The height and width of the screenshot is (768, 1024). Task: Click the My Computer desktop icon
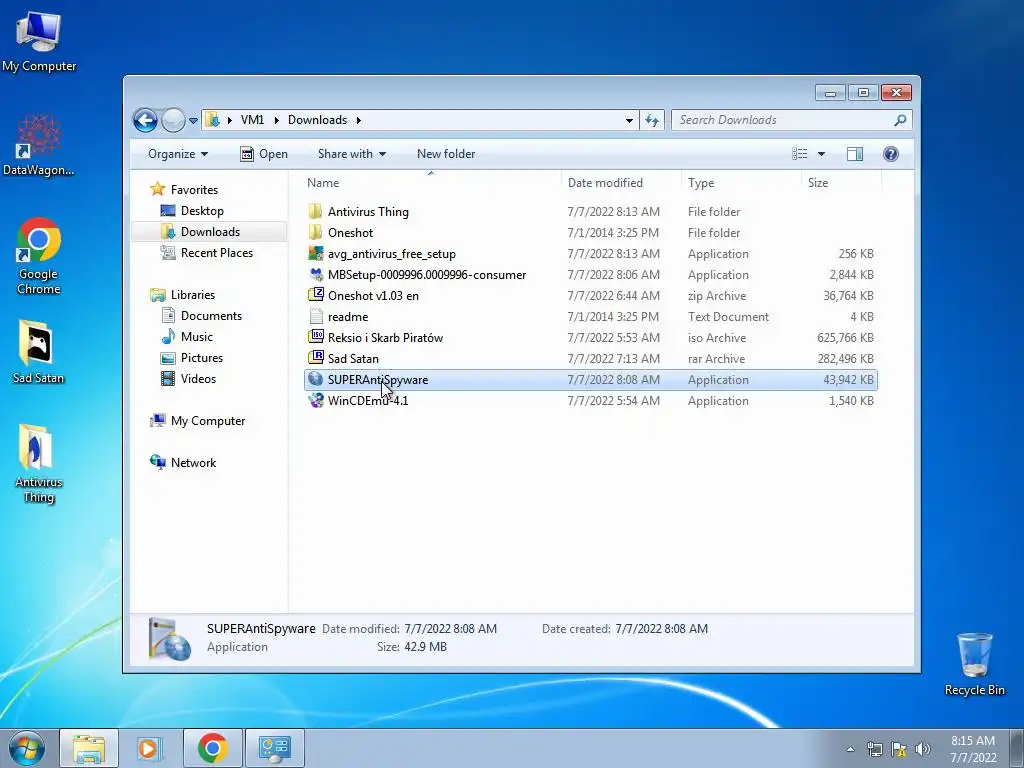tap(39, 41)
